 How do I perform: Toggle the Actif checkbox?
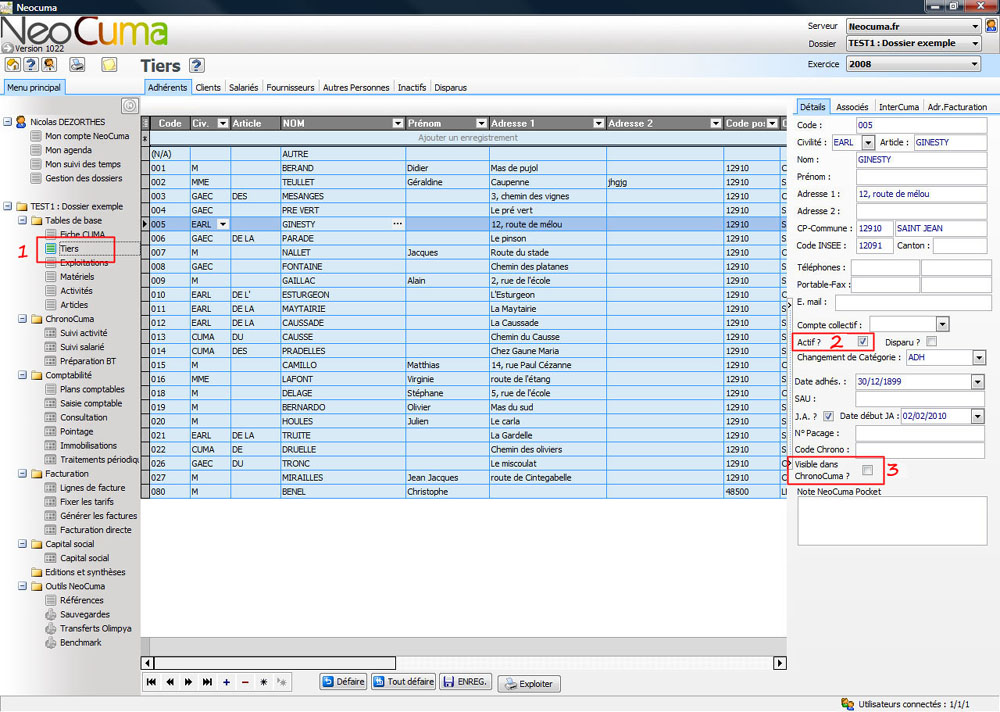pos(863,341)
